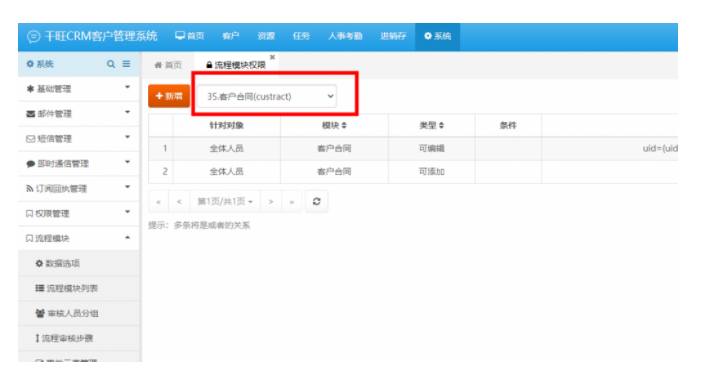Open 进销存 in the top navigation
707x379 pixels.
point(393,36)
